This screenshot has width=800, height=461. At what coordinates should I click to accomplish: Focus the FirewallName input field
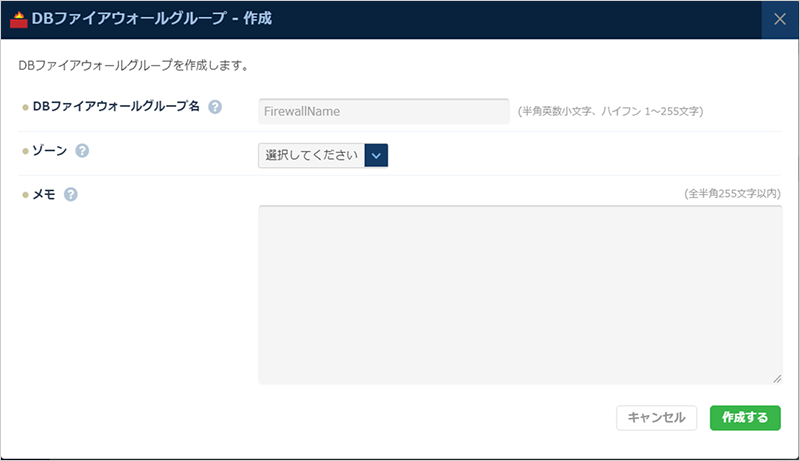(384, 111)
